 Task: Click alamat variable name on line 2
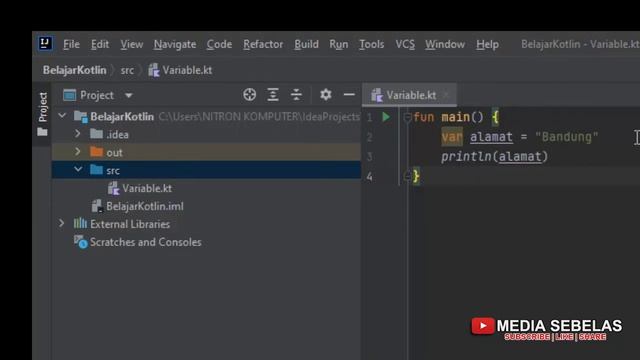pos(491,137)
